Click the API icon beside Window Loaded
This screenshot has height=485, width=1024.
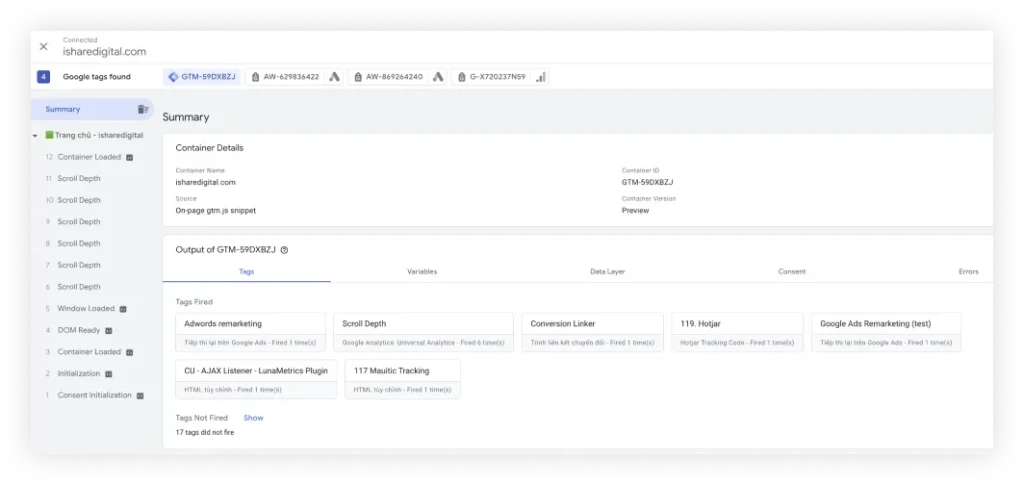point(123,309)
